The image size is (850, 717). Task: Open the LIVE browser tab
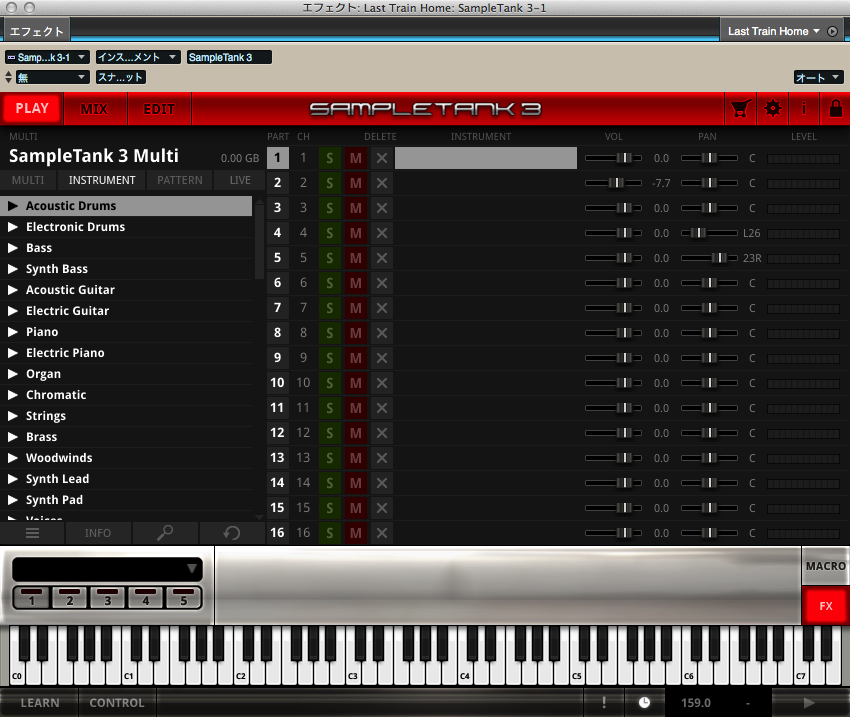tap(240, 180)
